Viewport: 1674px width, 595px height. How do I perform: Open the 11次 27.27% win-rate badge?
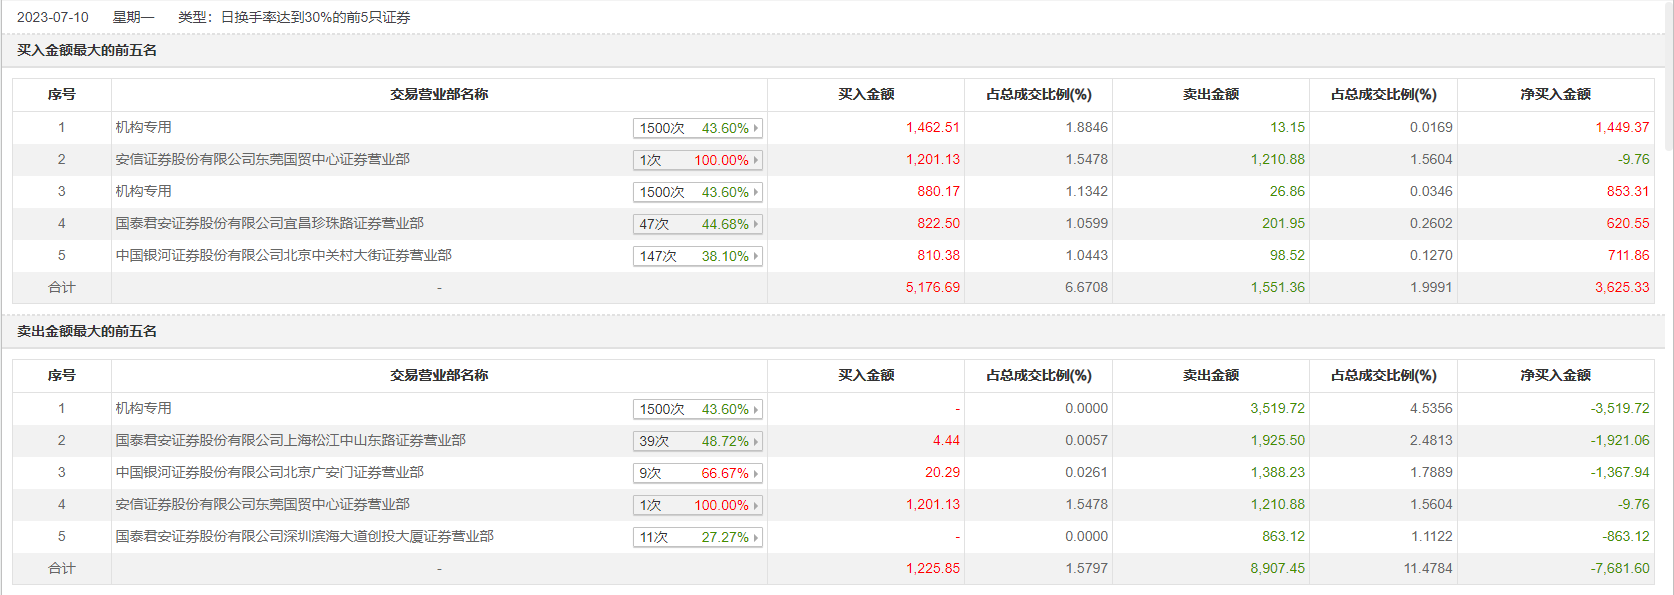click(x=697, y=537)
